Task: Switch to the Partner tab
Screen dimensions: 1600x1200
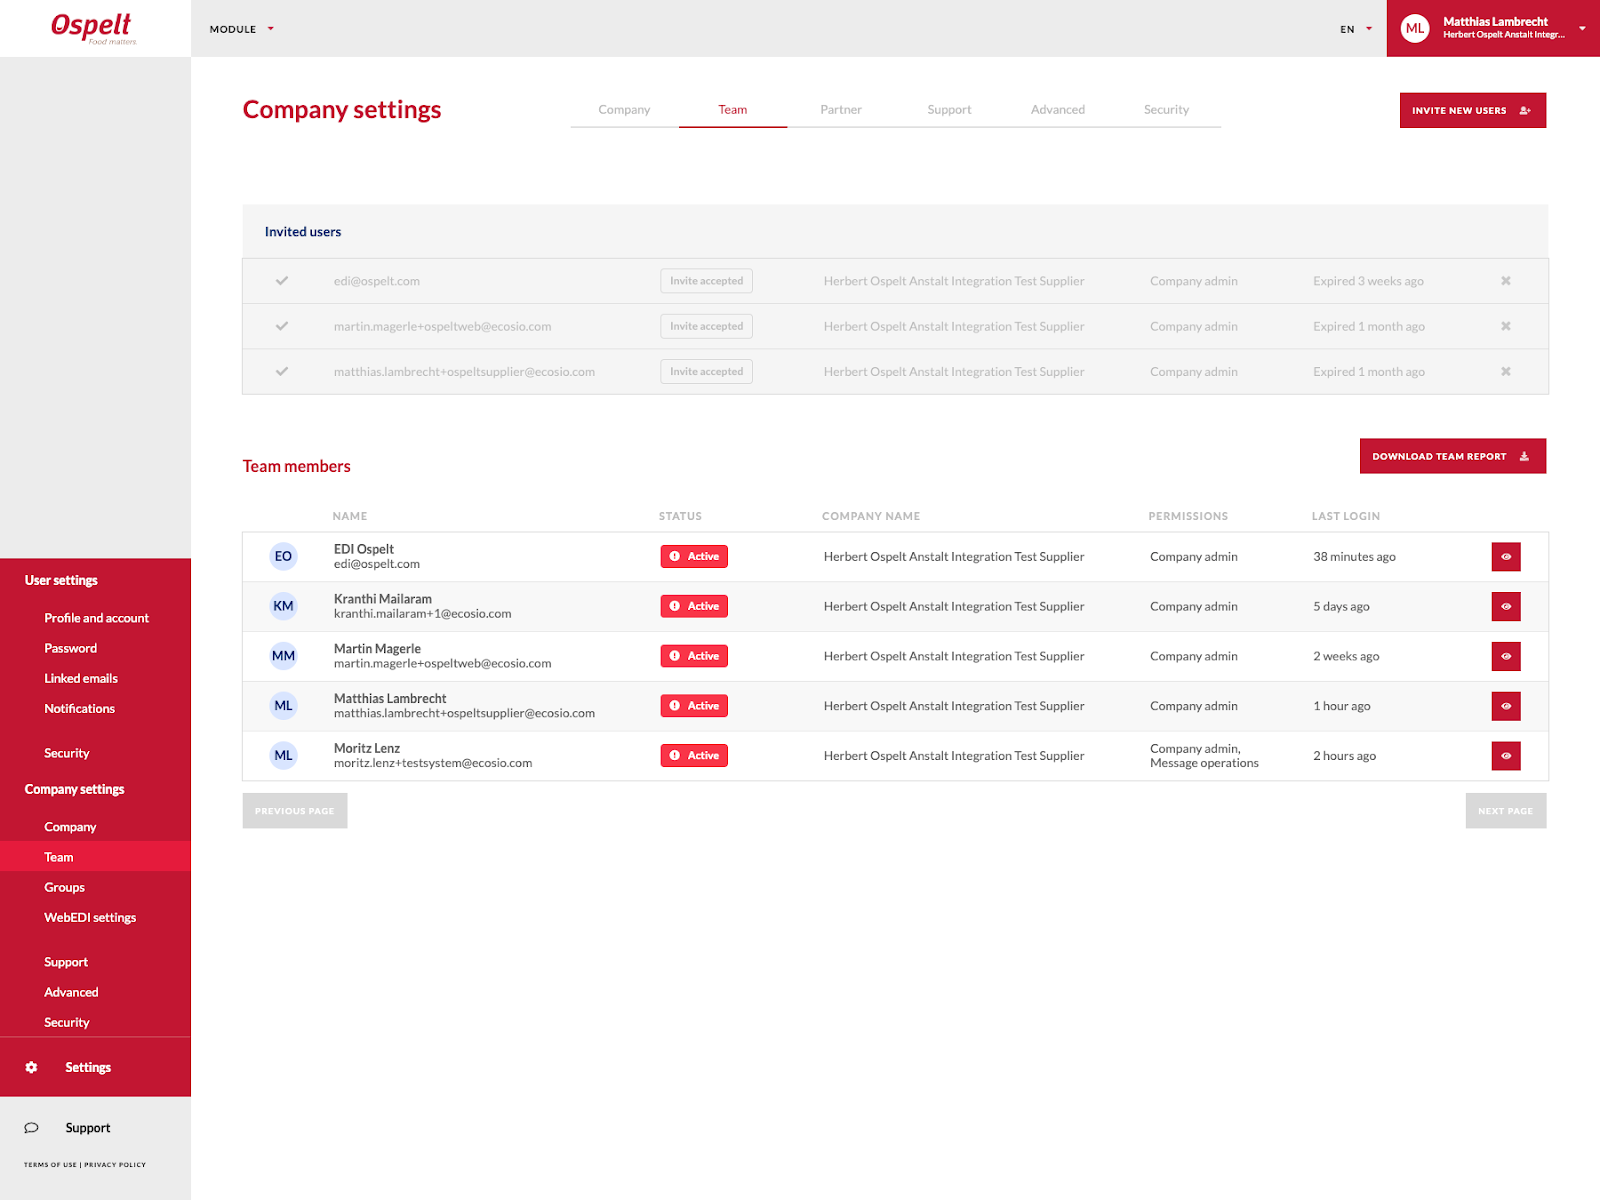Action: click(x=840, y=110)
